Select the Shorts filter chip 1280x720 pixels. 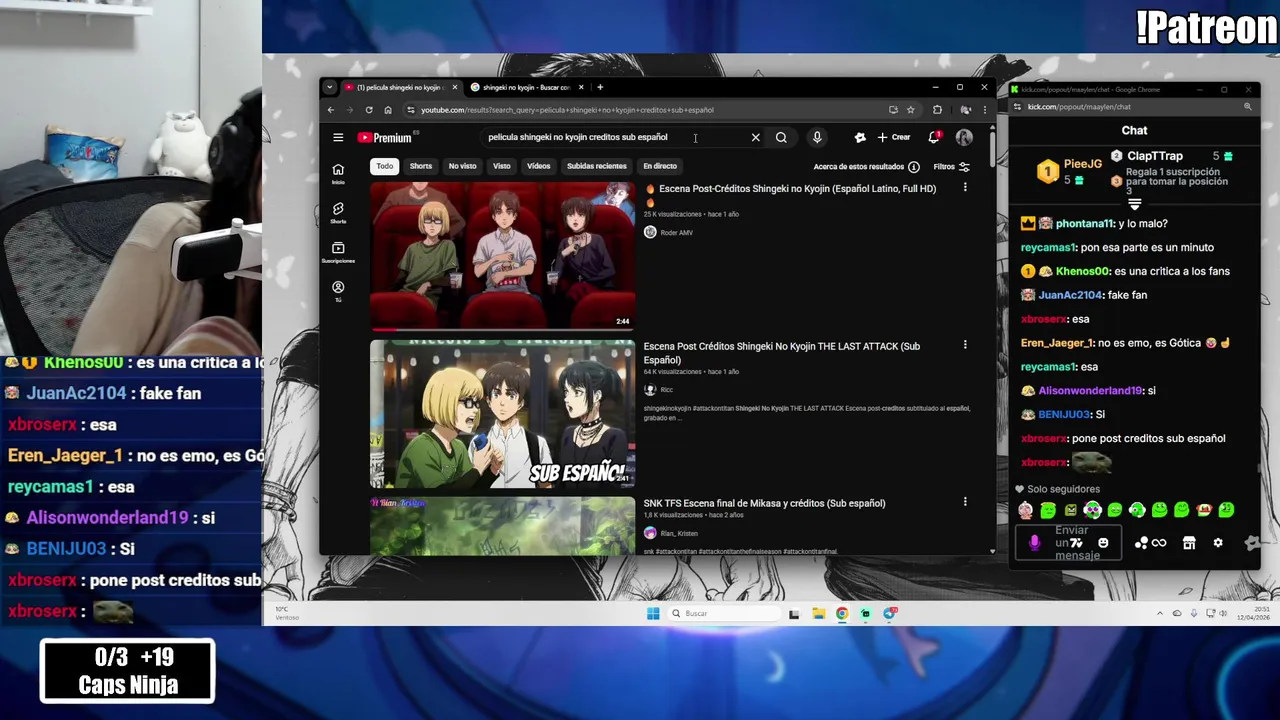(421, 166)
